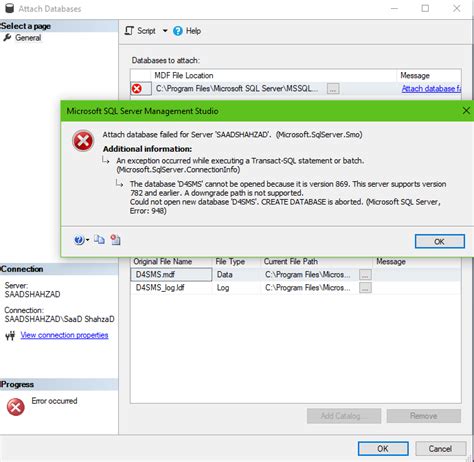Click OK in the error dialog
The width and height of the screenshot is (474, 462).
pos(439,241)
